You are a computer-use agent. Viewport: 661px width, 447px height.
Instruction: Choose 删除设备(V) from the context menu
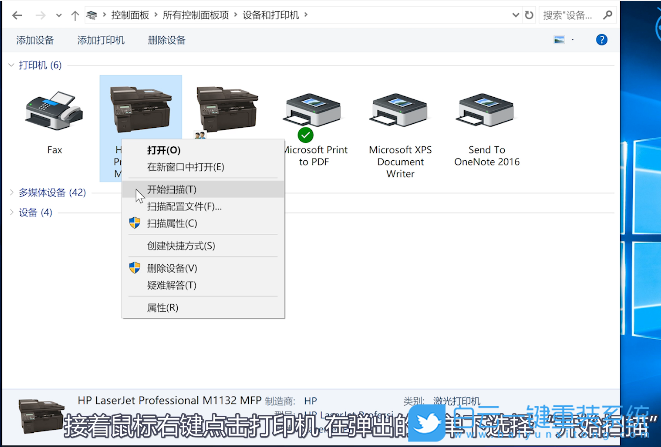(x=203, y=268)
